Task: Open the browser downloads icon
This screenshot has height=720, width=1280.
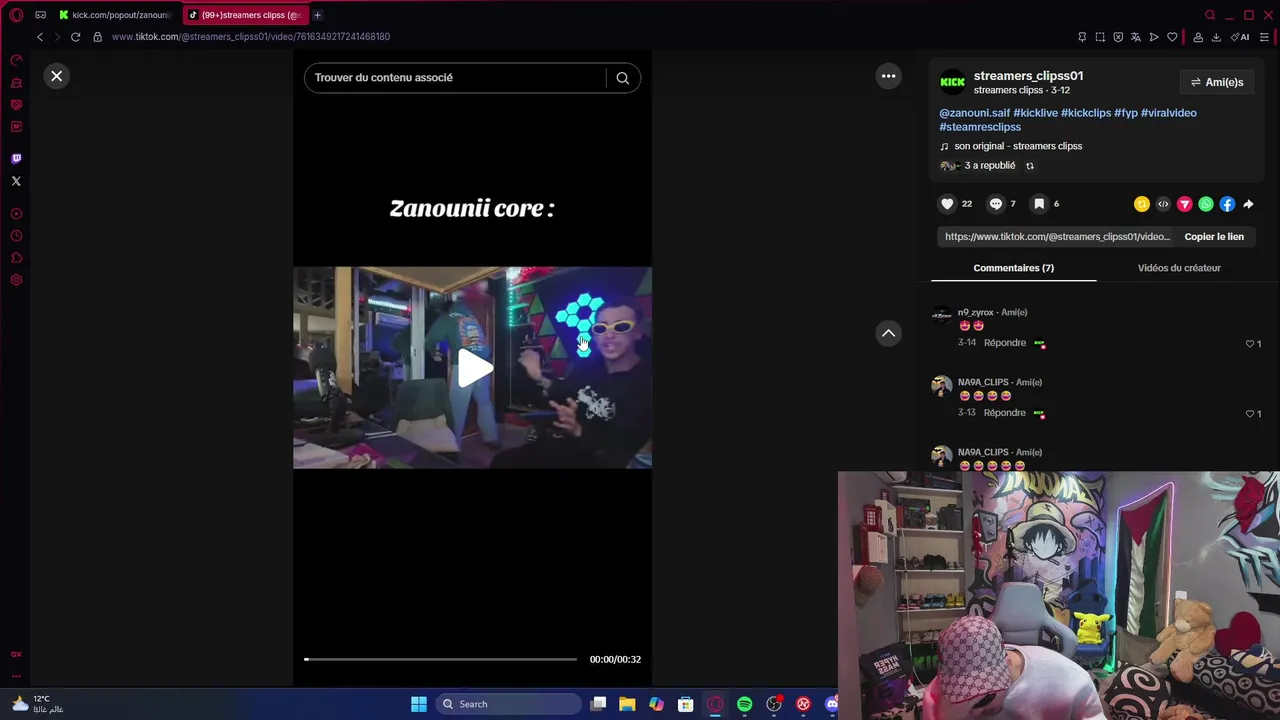Action: (x=1216, y=37)
